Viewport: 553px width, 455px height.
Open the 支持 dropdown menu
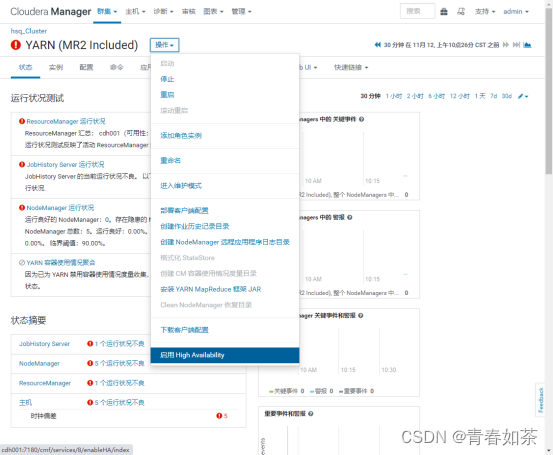(x=485, y=12)
